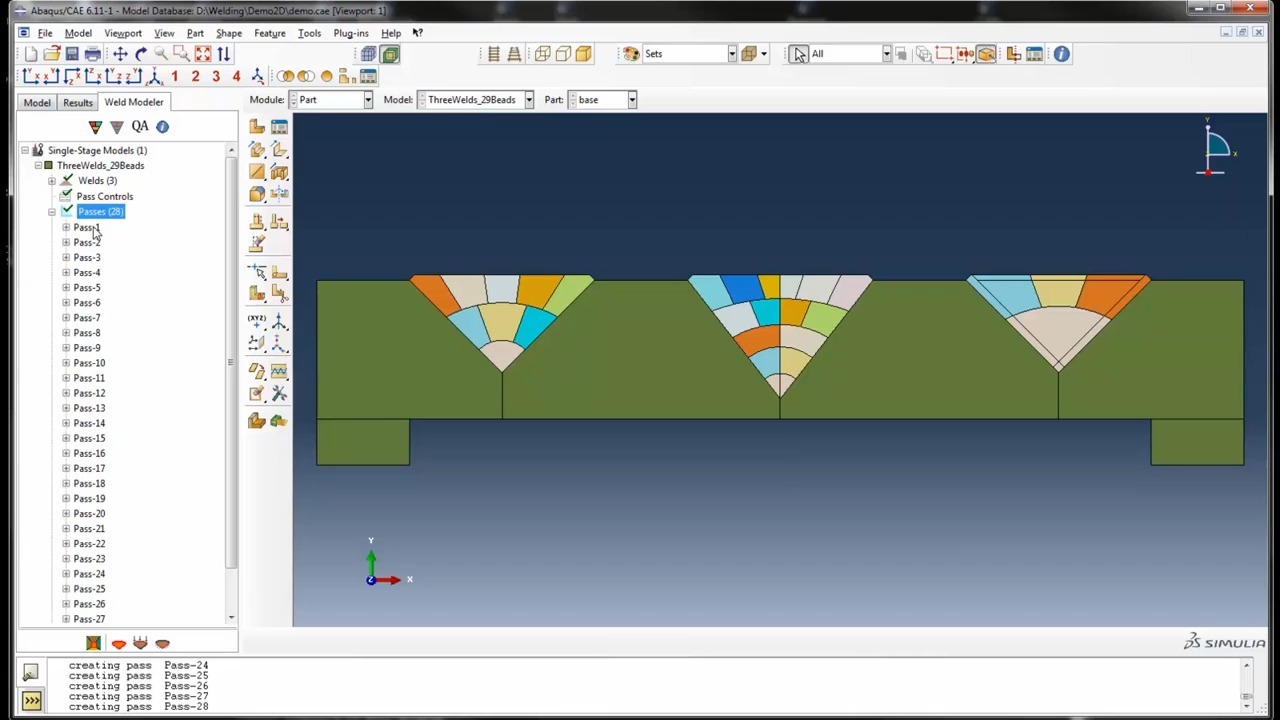Click the colored triangle weld icon

(x=95, y=126)
